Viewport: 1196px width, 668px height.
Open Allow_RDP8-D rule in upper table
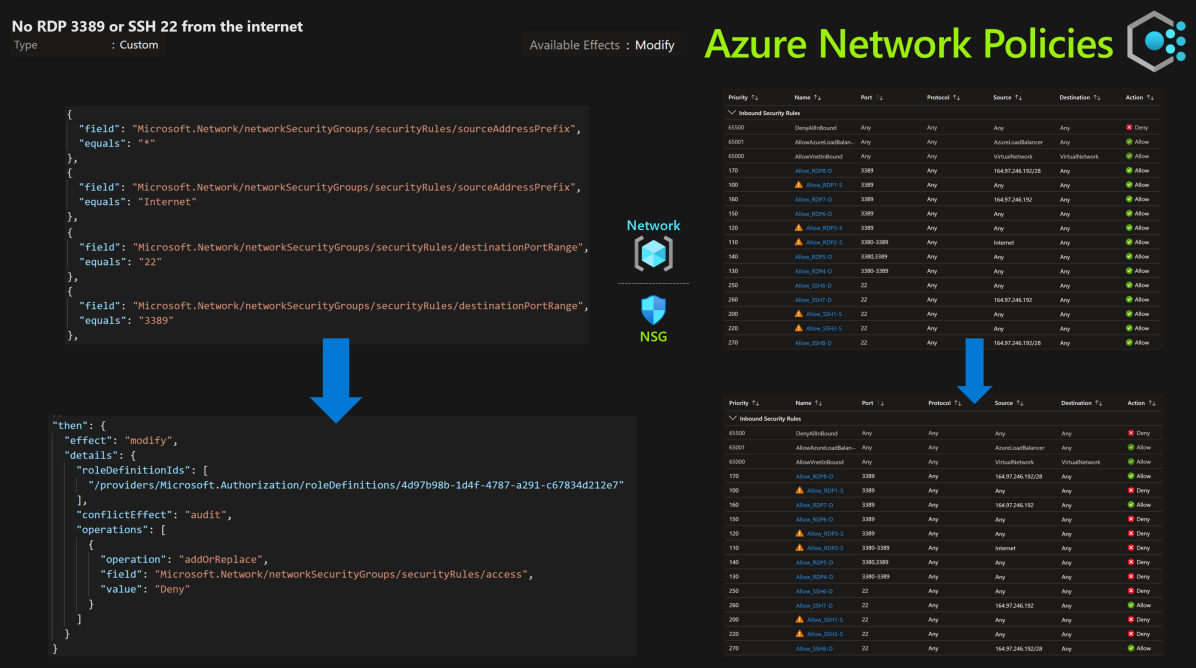click(x=813, y=171)
